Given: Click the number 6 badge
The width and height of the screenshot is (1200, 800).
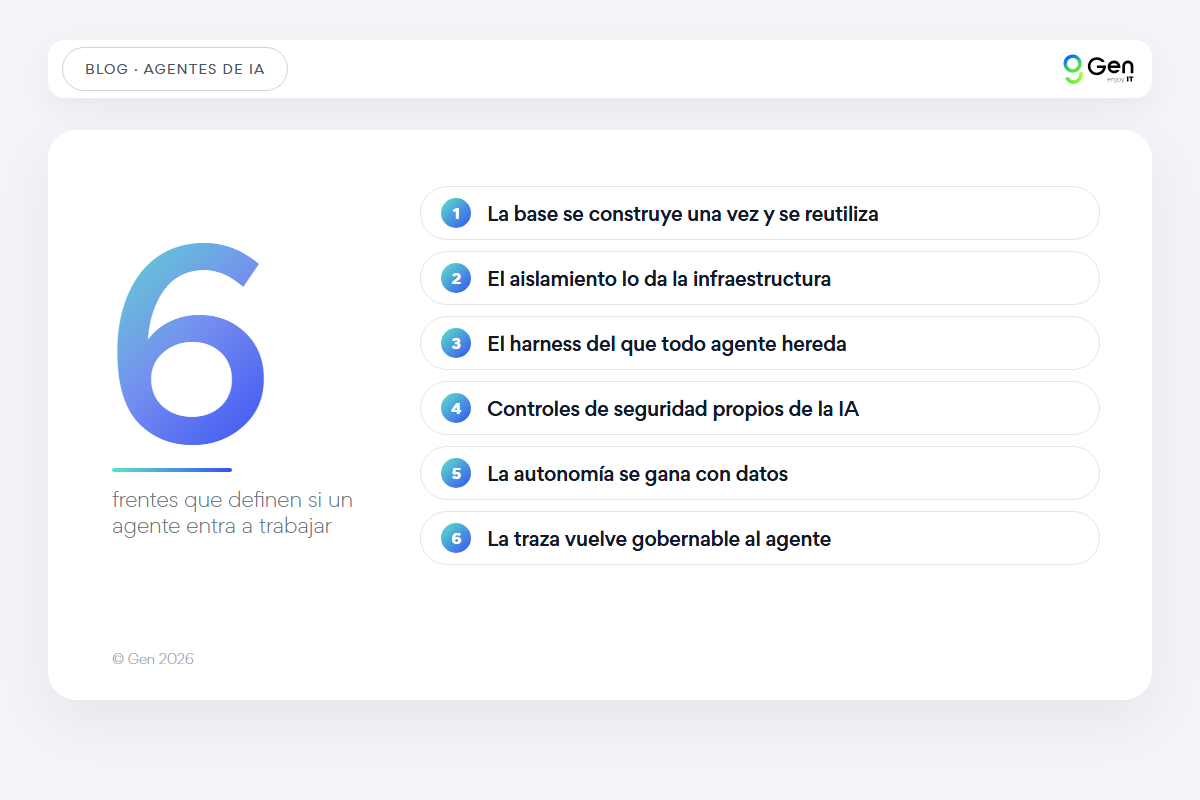Looking at the screenshot, I should [x=456, y=538].
